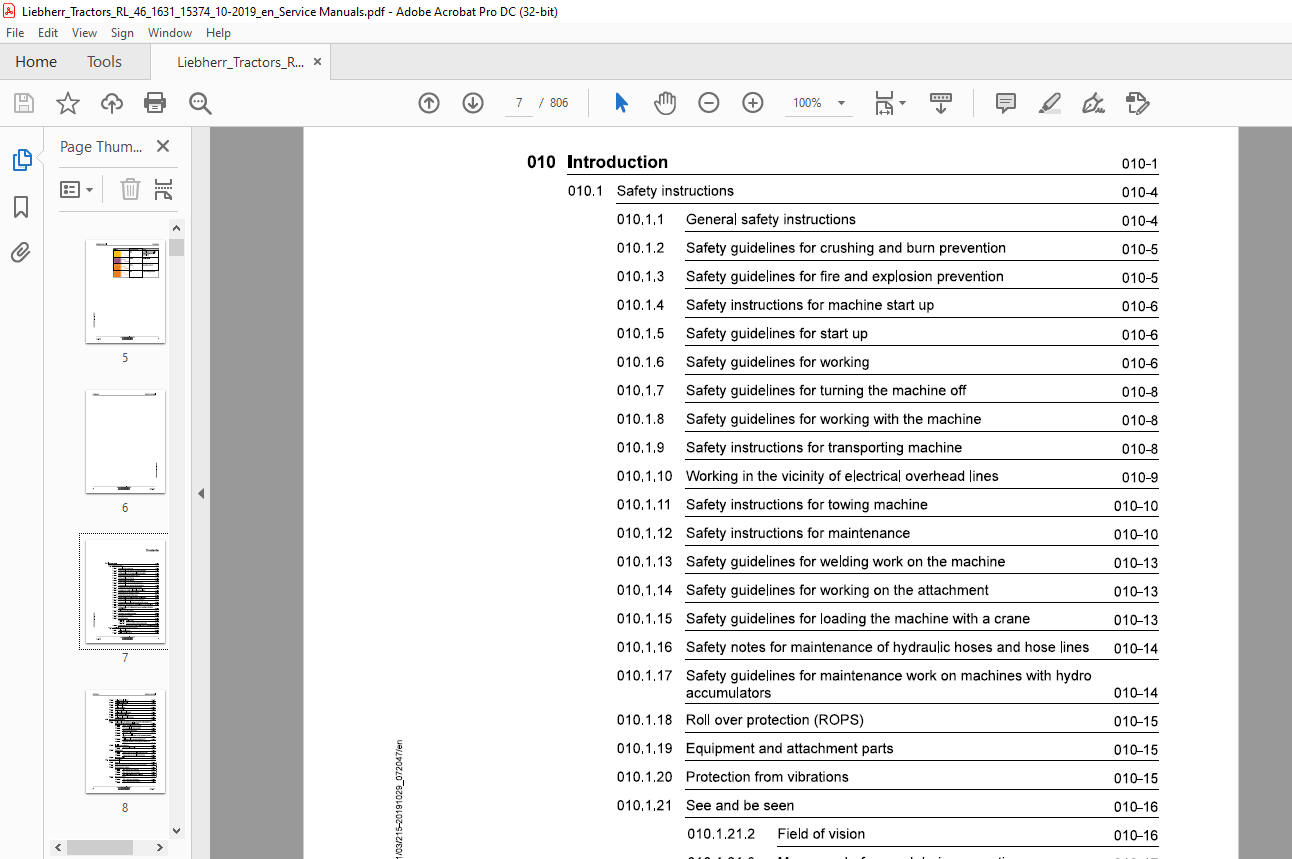Upload file to cloud icon

[112, 103]
